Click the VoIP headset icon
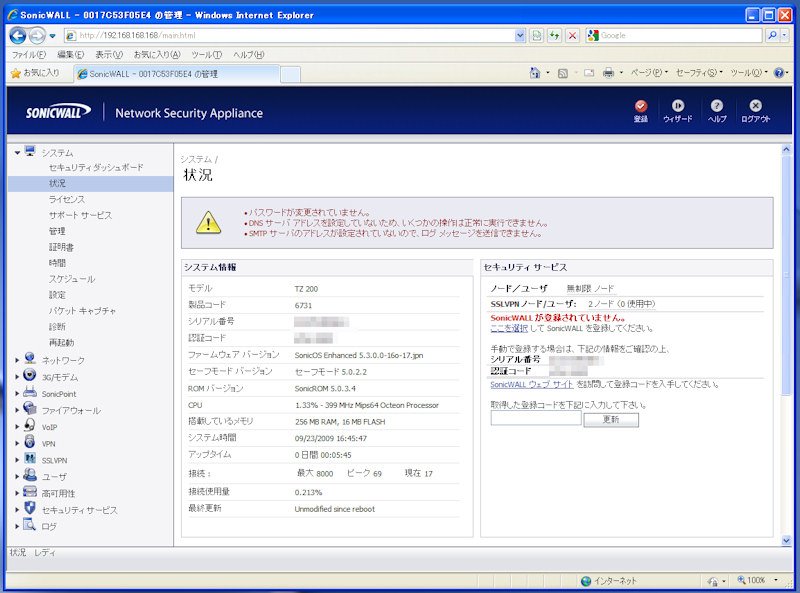The width and height of the screenshot is (800, 593). (30, 426)
